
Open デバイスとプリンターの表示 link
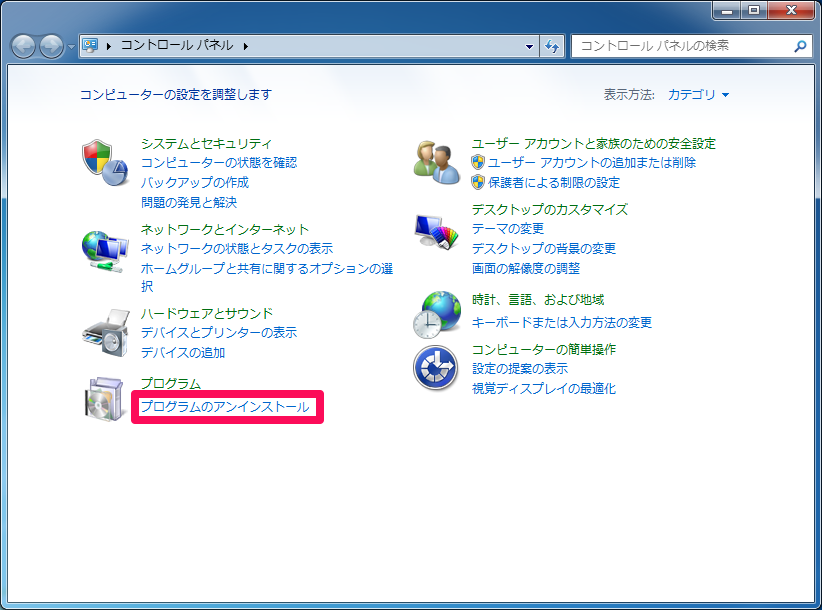(219, 333)
